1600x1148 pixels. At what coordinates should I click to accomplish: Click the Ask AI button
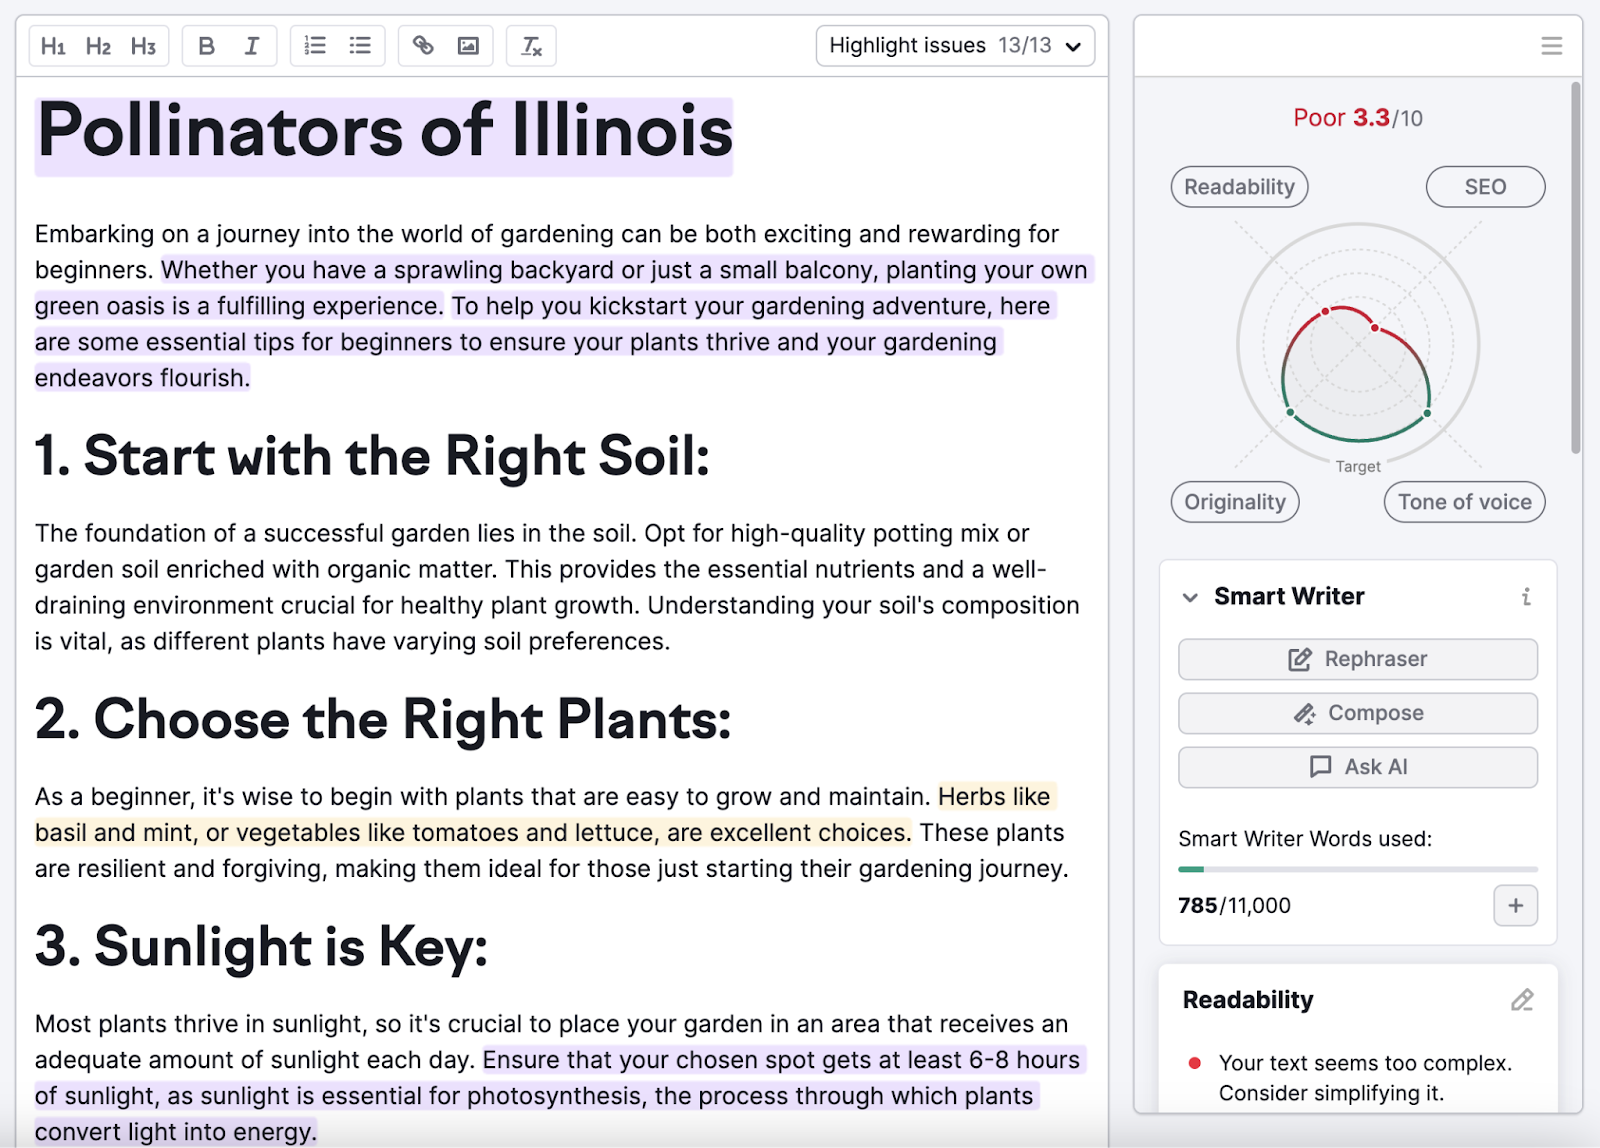coord(1357,767)
